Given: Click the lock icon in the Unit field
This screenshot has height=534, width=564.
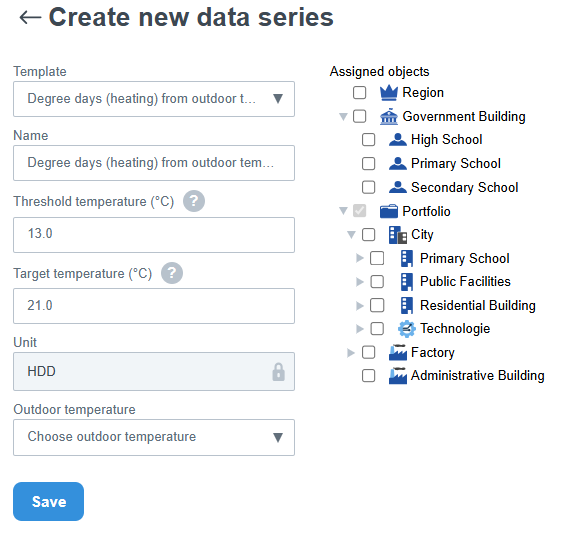Looking at the screenshot, I should click(278, 371).
